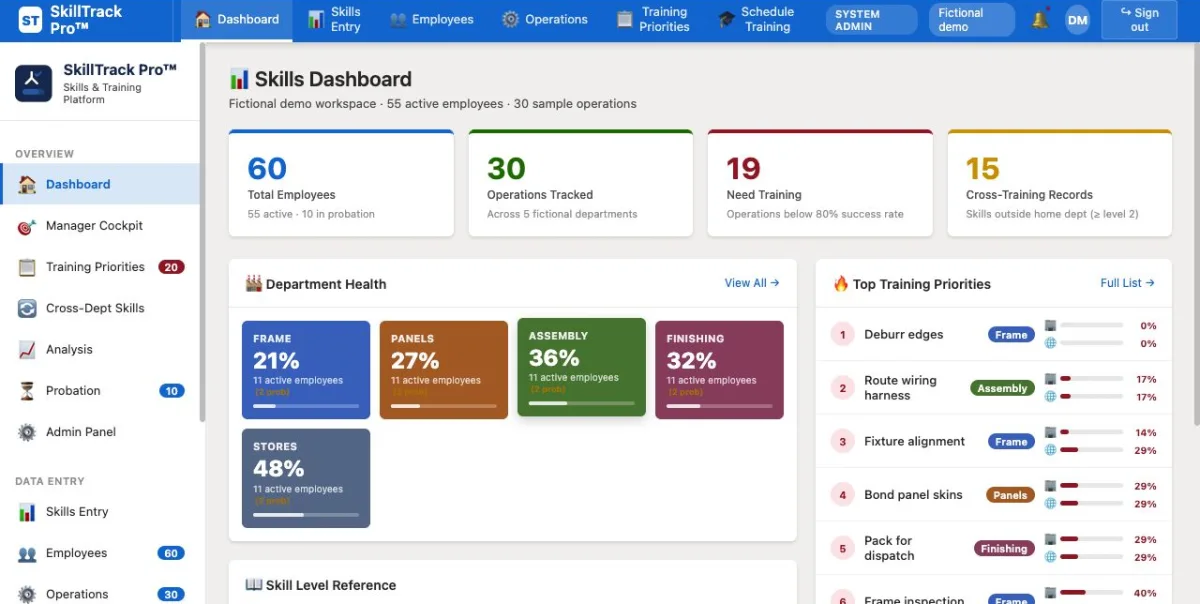
Task: Click the chart icon beside Analysis
Action: pyautogui.click(x=27, y=349)
